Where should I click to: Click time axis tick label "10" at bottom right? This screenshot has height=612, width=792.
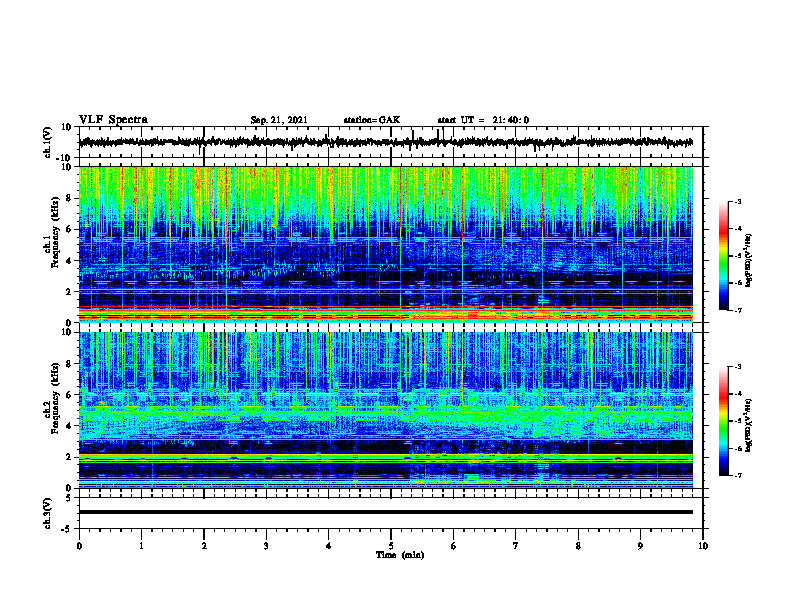coord(703,546)
